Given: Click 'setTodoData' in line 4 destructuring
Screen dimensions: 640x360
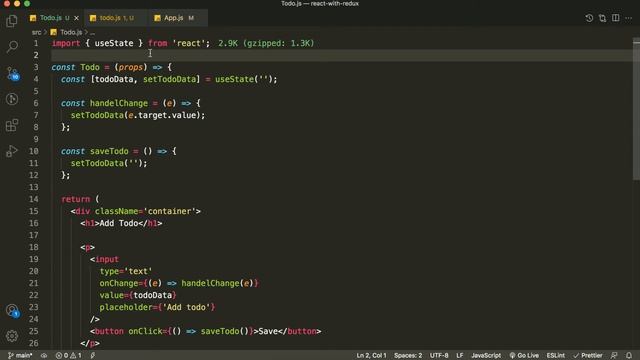Looking at the screenshot, I should coord(169,79).
